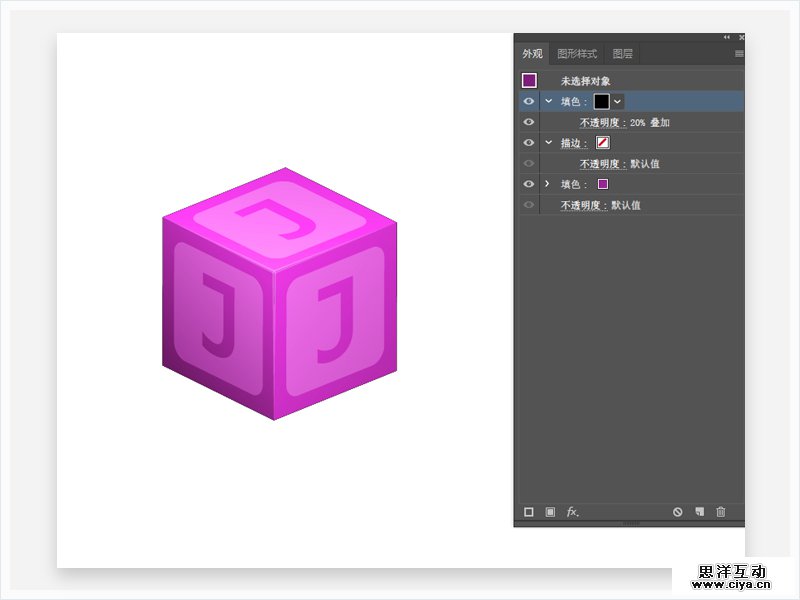The height and width of the screenshot is (600, 800).
Task: Toggle the stroke (描边) eye icon
Action: 529,143
